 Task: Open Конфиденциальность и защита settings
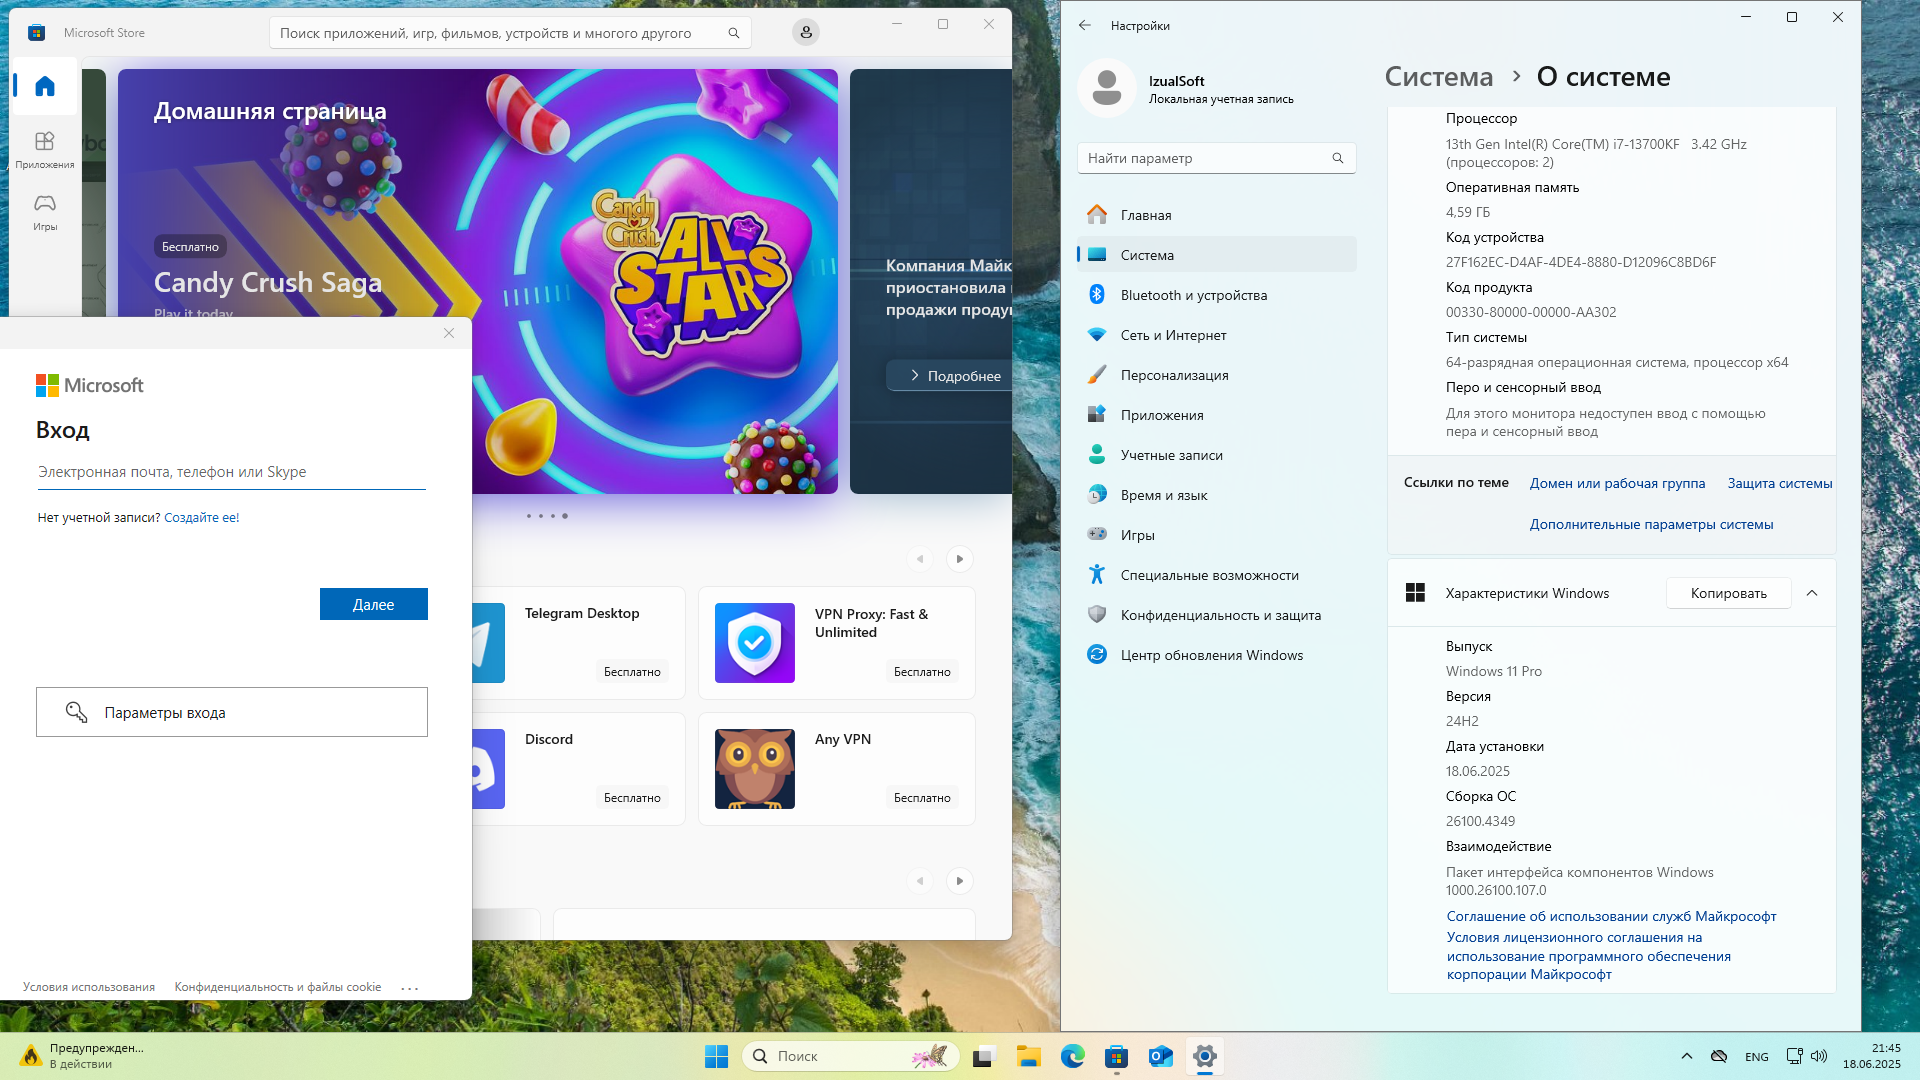coord(1216,615)
